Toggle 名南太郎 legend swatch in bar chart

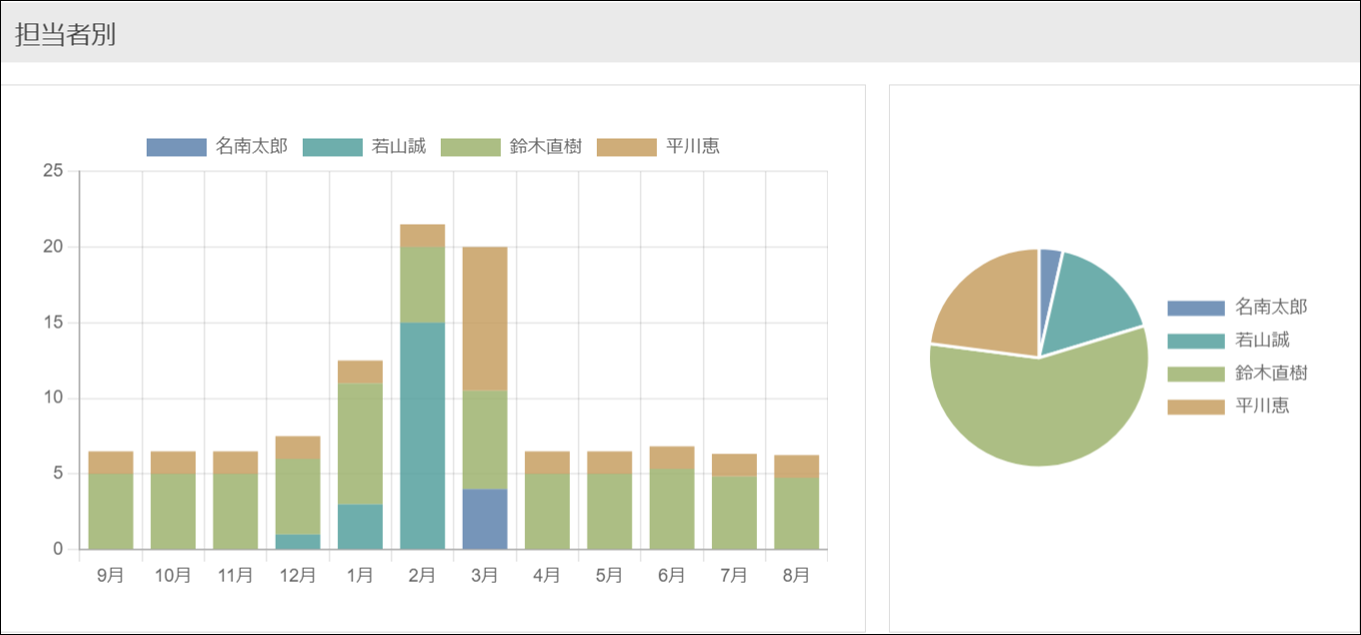point(176,147)
